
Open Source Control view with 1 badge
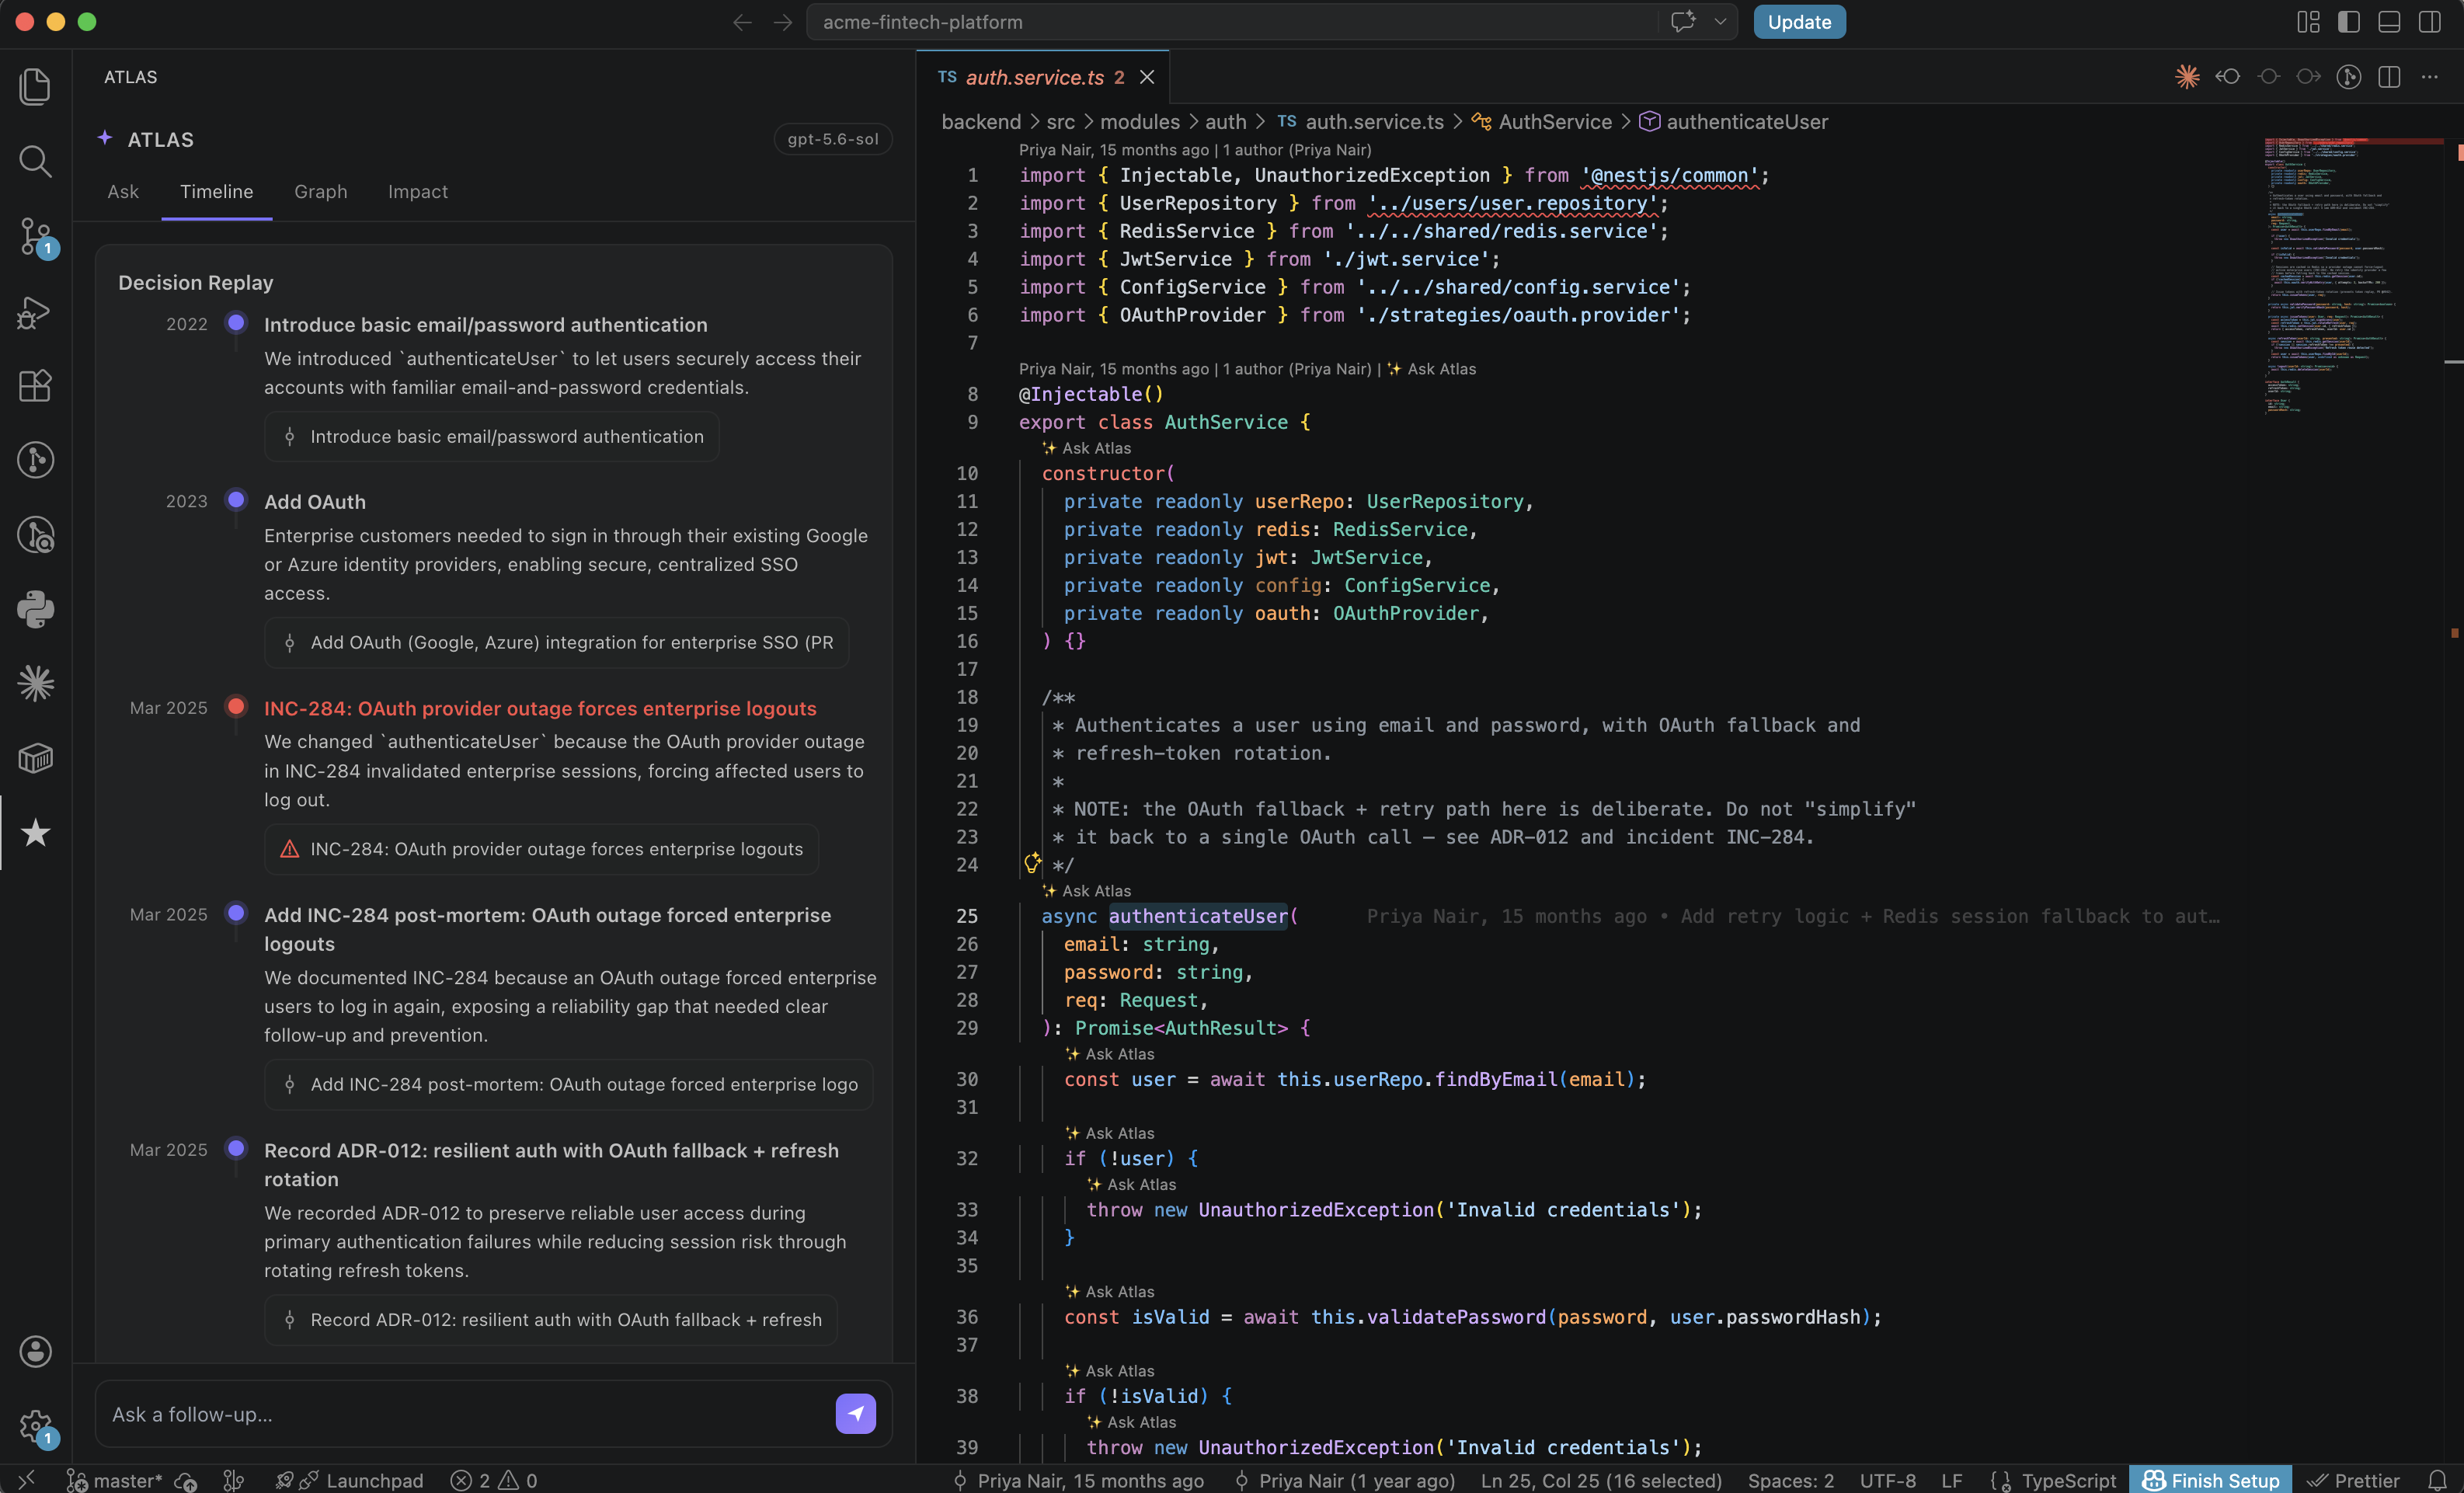click(x=35, y=237)
